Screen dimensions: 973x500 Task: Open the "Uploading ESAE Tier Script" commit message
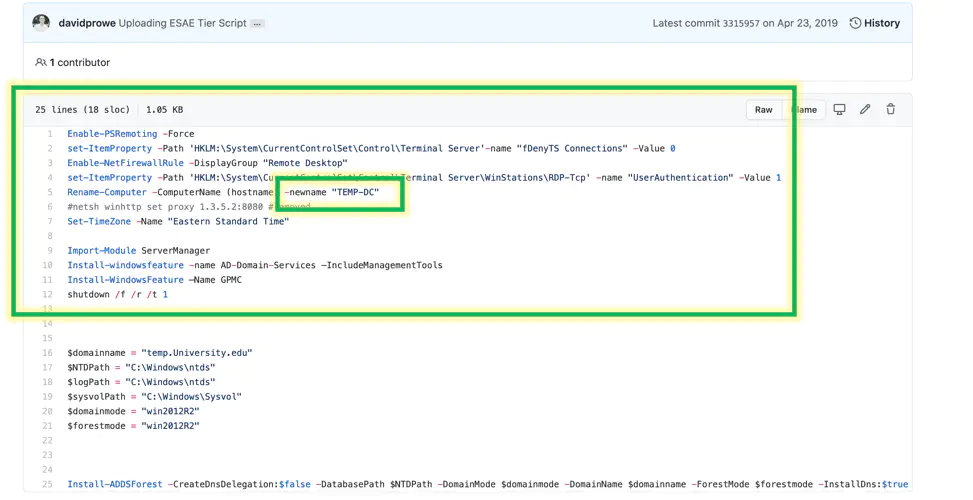coord(182,23)
